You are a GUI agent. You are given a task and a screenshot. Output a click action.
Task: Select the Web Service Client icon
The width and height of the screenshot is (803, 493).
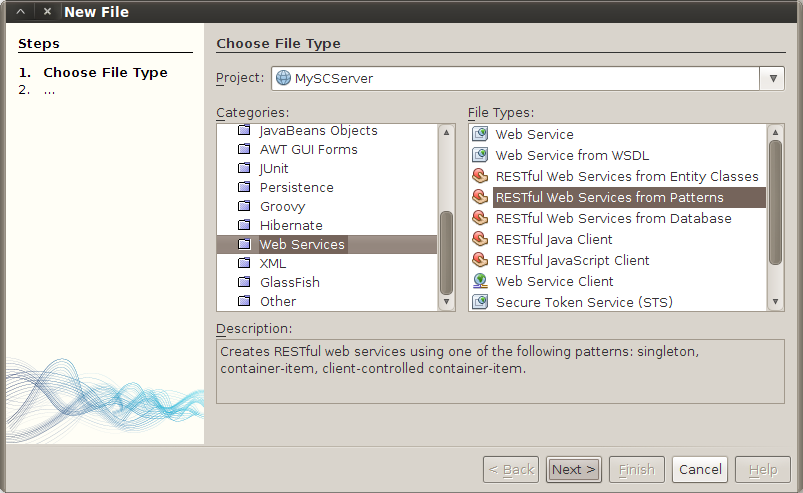(480, 281)
